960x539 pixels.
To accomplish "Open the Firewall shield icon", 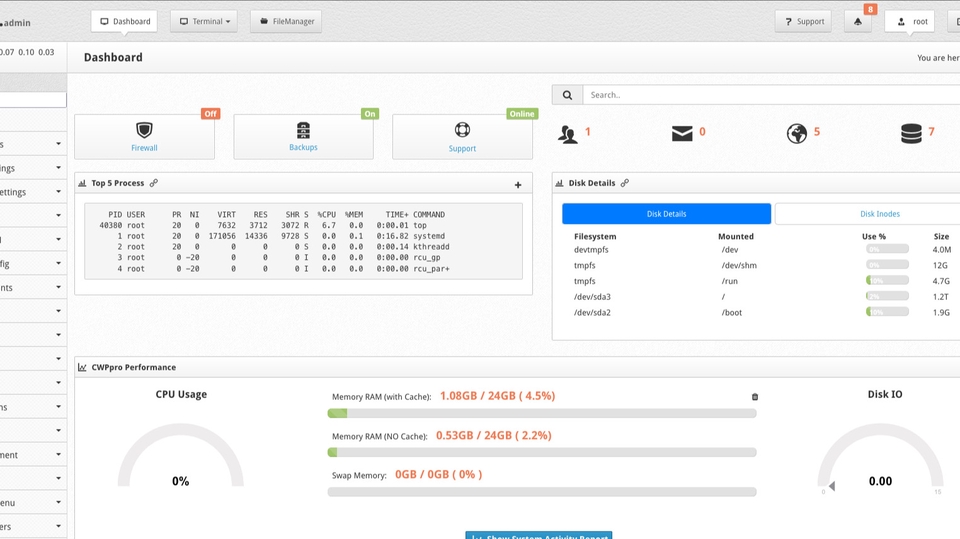I will tap(144, 130).
